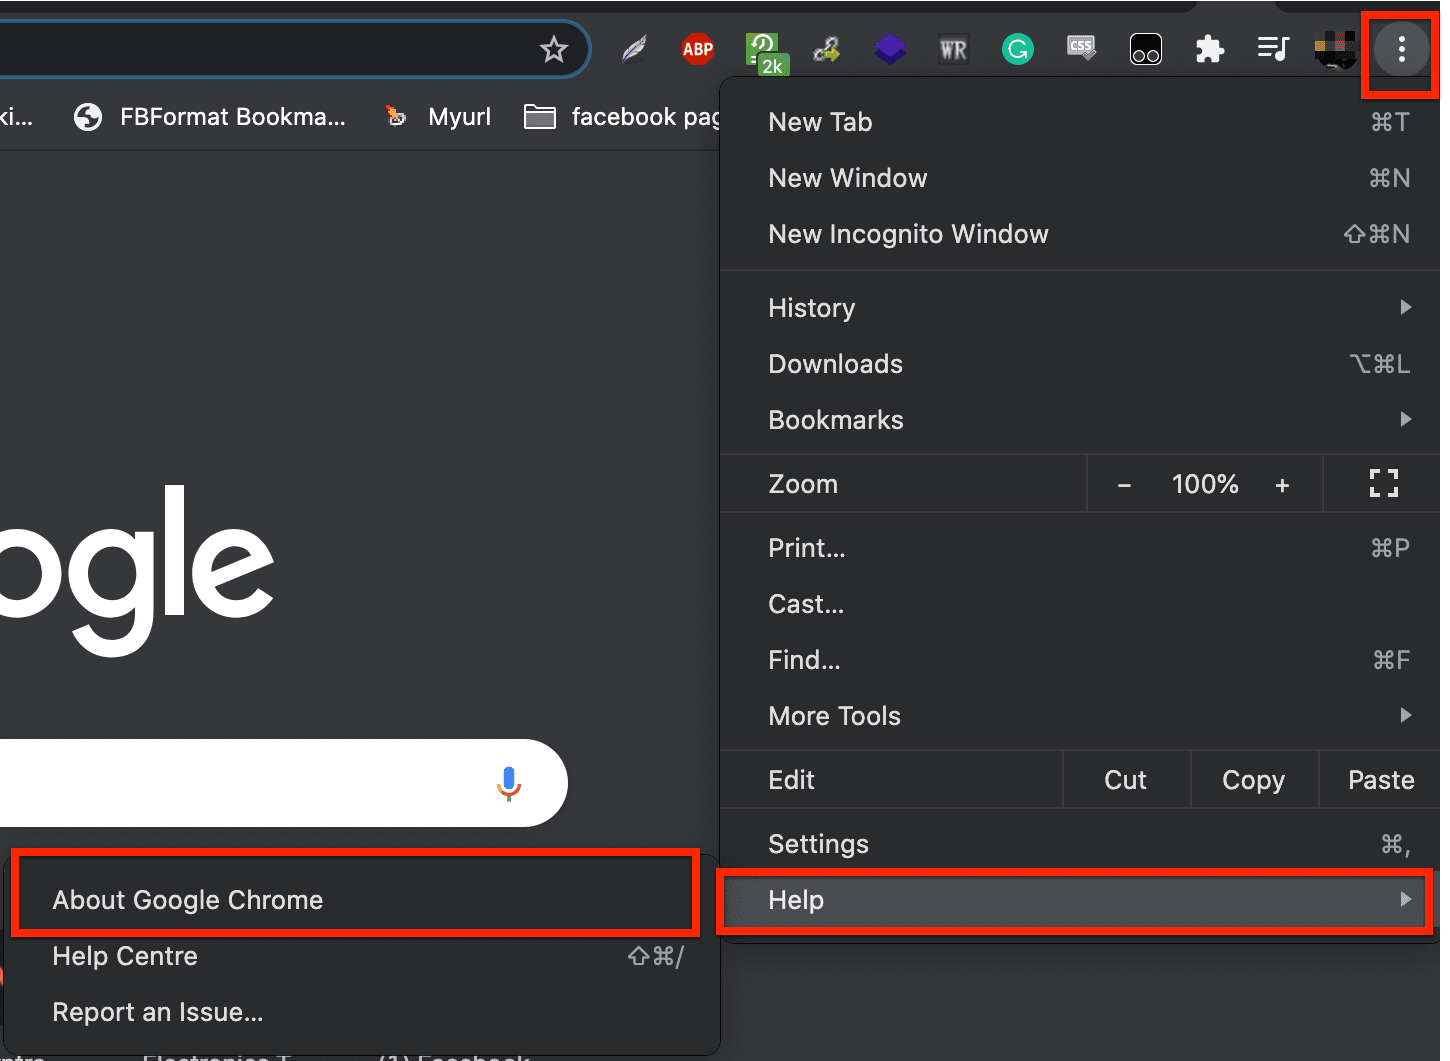Expand the Help submenu
Image resolution: width=1450 pixels, height=1061 pixels.
click(x=1078, y=900)
